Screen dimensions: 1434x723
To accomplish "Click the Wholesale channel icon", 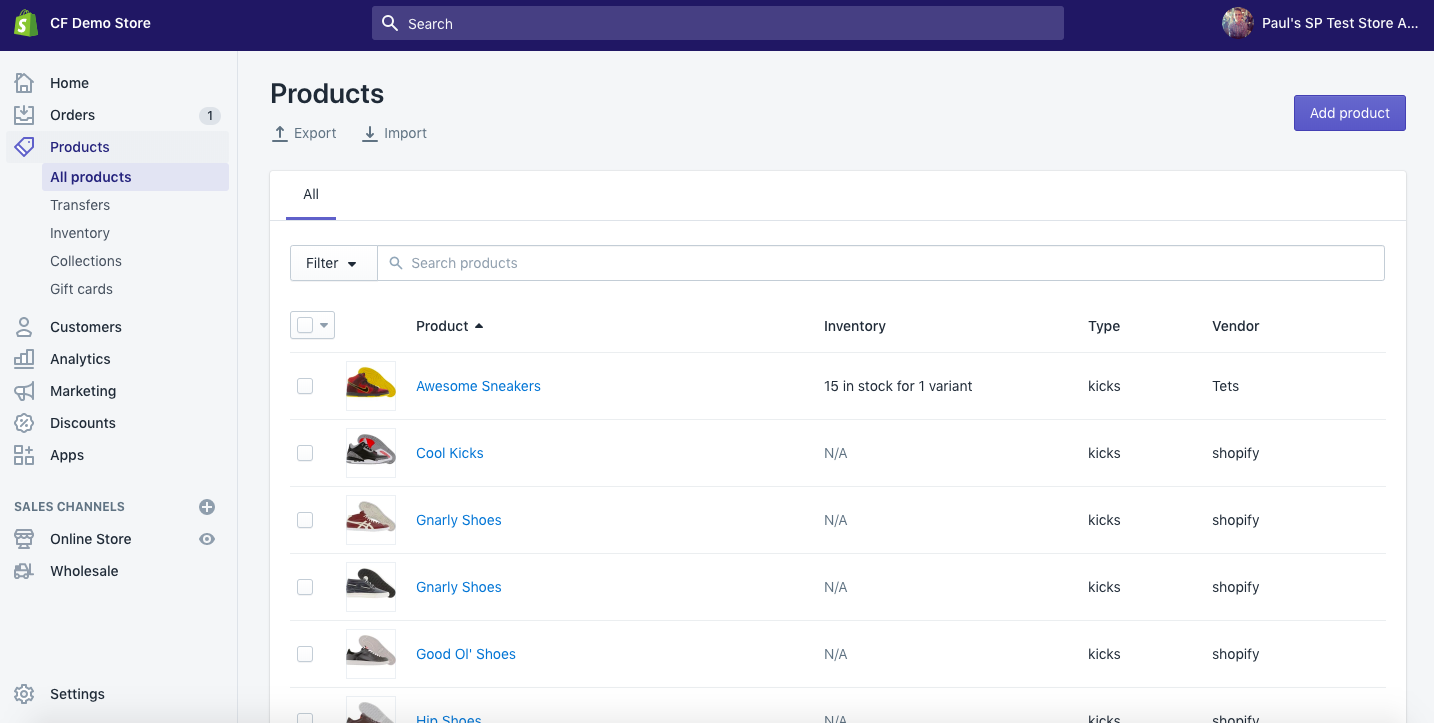I will tap(24, 571).
